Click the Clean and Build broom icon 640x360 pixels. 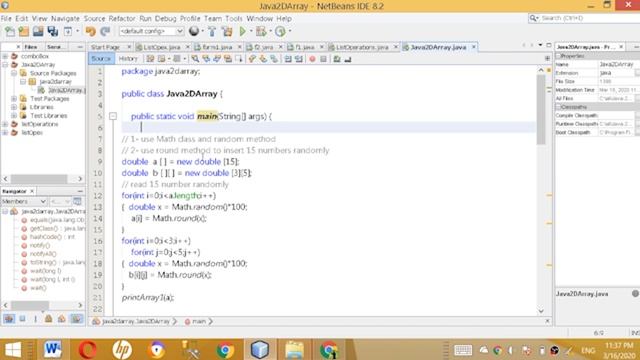point(227,31)
